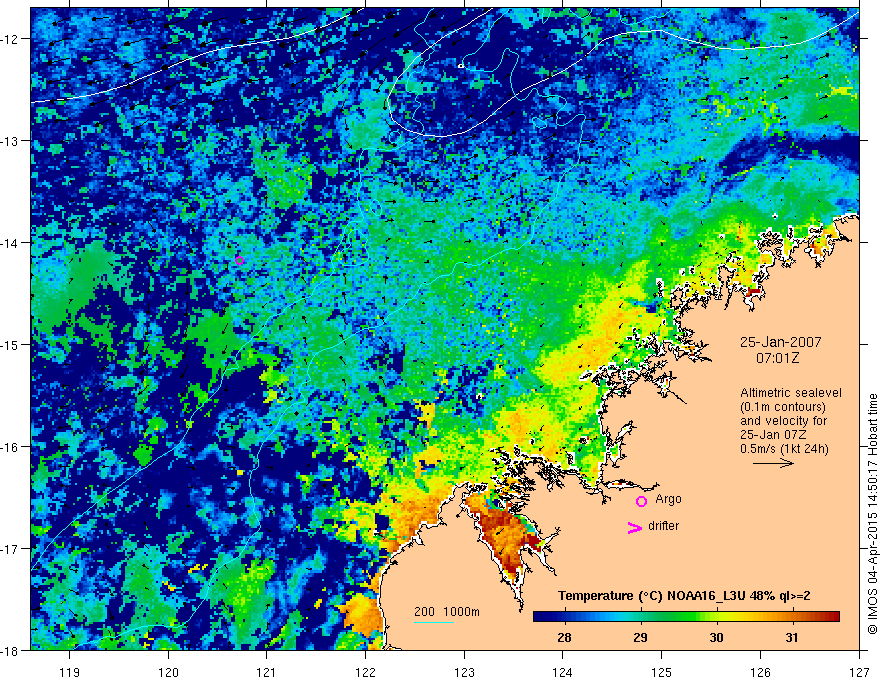The width and height of the screenshot is (880, 680).
Task: Click the 'Temperature (°C) NOAA16_L3U 48% ql>=2' title
Action: click(684, 596)
